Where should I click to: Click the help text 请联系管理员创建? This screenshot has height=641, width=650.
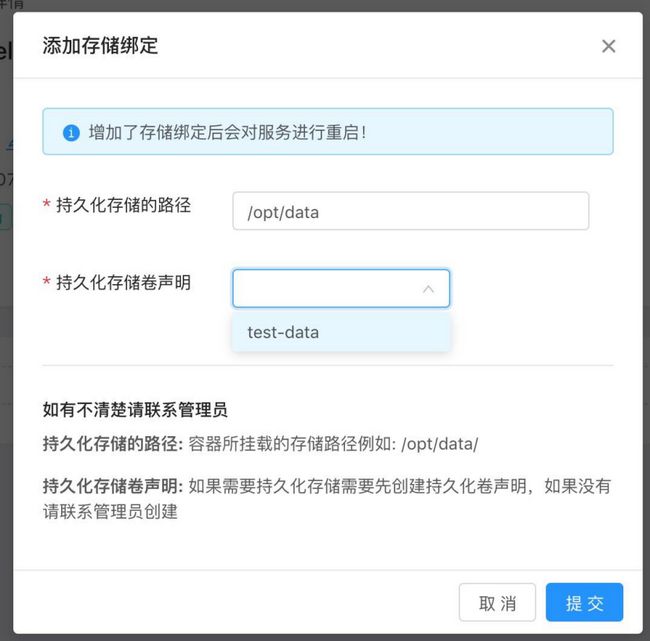pyautogui.click(x=110, y=512)
